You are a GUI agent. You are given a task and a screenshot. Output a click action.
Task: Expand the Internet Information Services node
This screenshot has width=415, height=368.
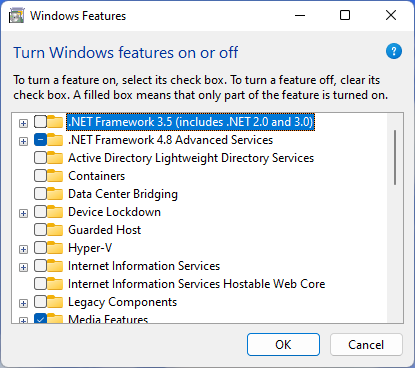[x=23, y=267]
